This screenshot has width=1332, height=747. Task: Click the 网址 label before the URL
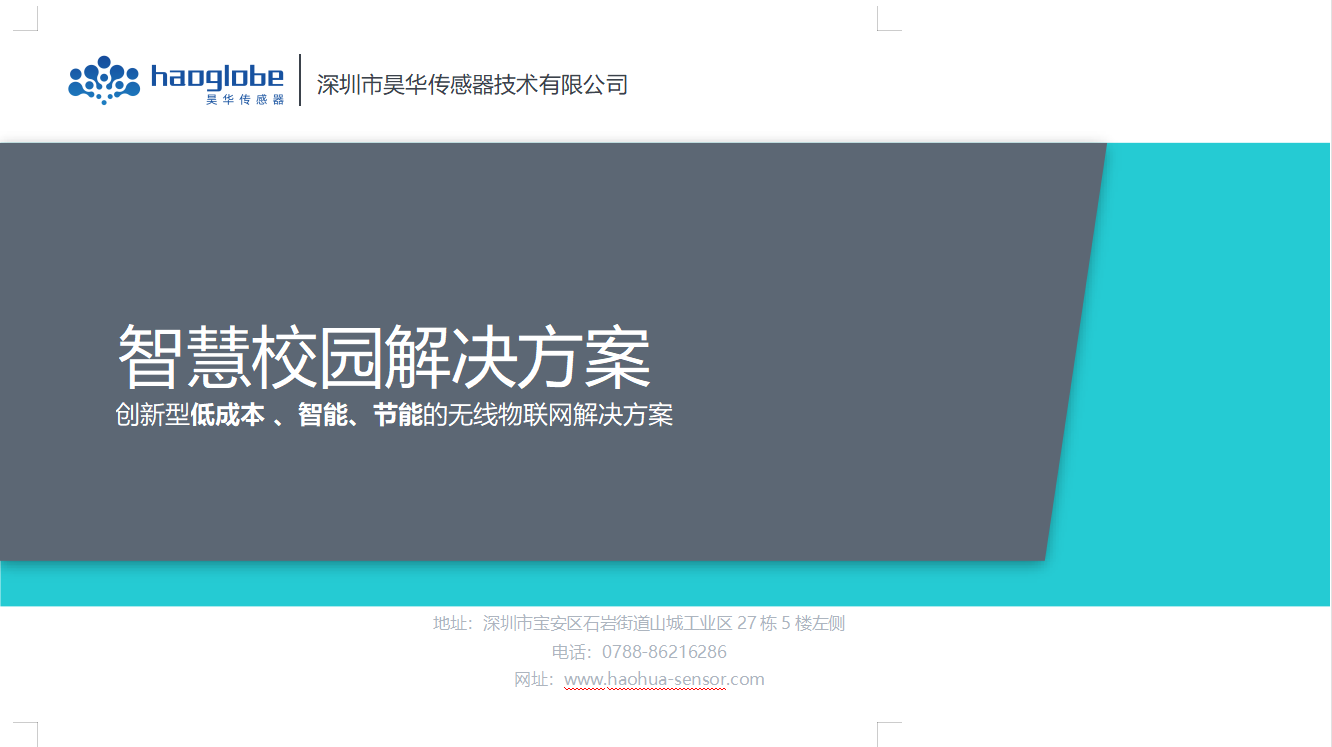[532, 680]
